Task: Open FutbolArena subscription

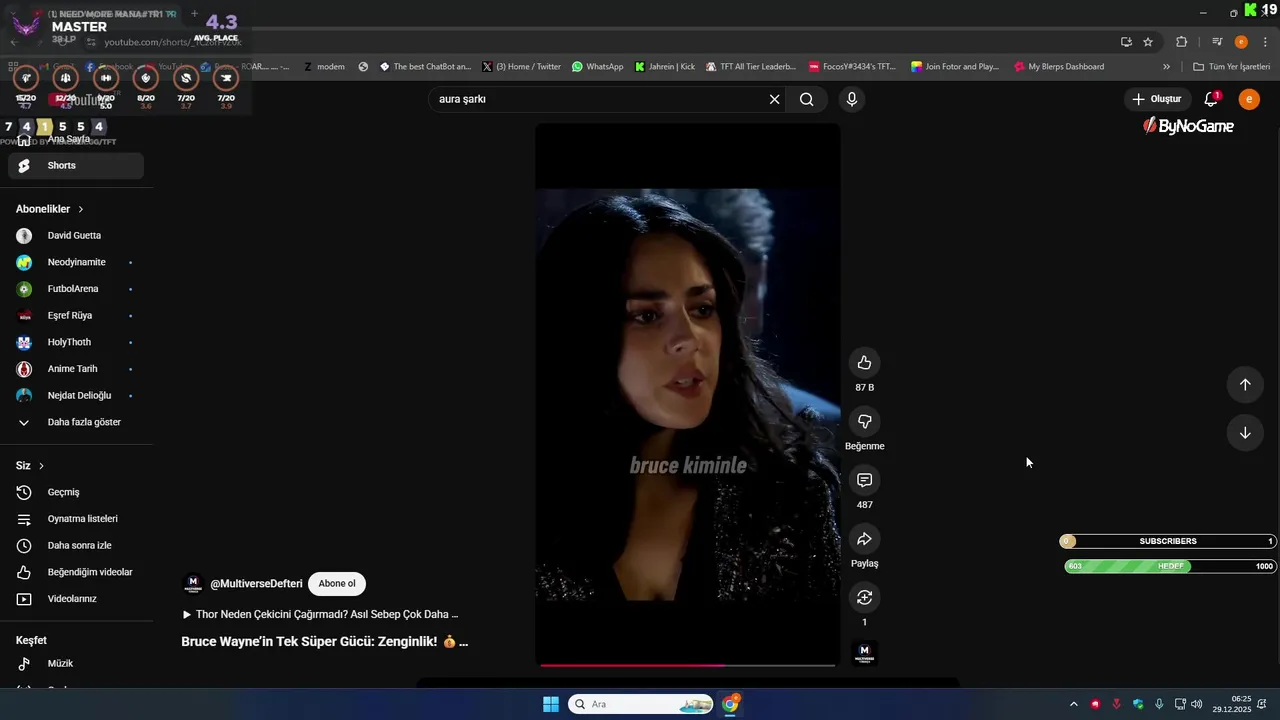Action: click(76, 289)
